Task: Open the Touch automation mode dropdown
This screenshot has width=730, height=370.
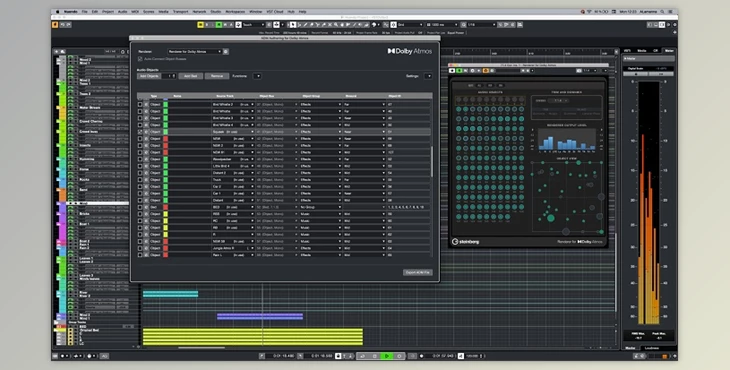Action: tap(254, 25)
